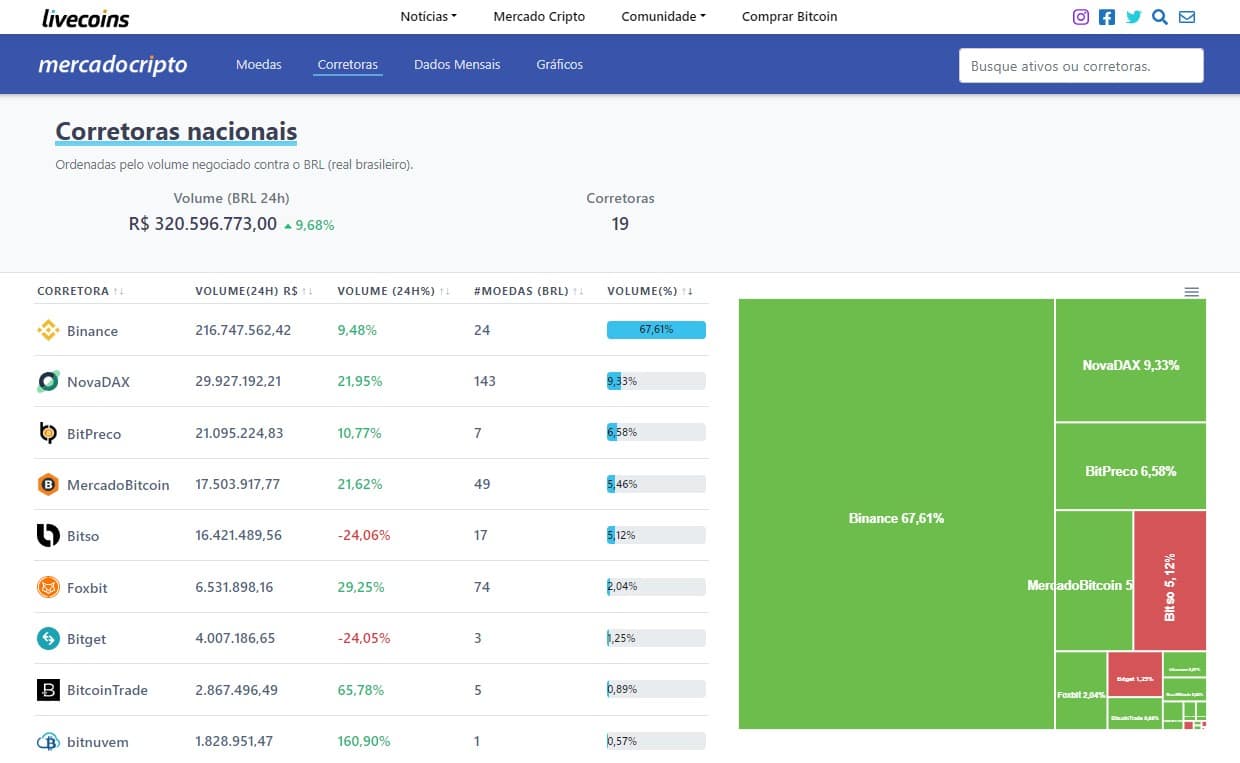Image resolution: width=1240 pixels, height=763 pixels.
Task: Open the Facebook social icon
Action: pyautogui.click(x=1107, y=16)
